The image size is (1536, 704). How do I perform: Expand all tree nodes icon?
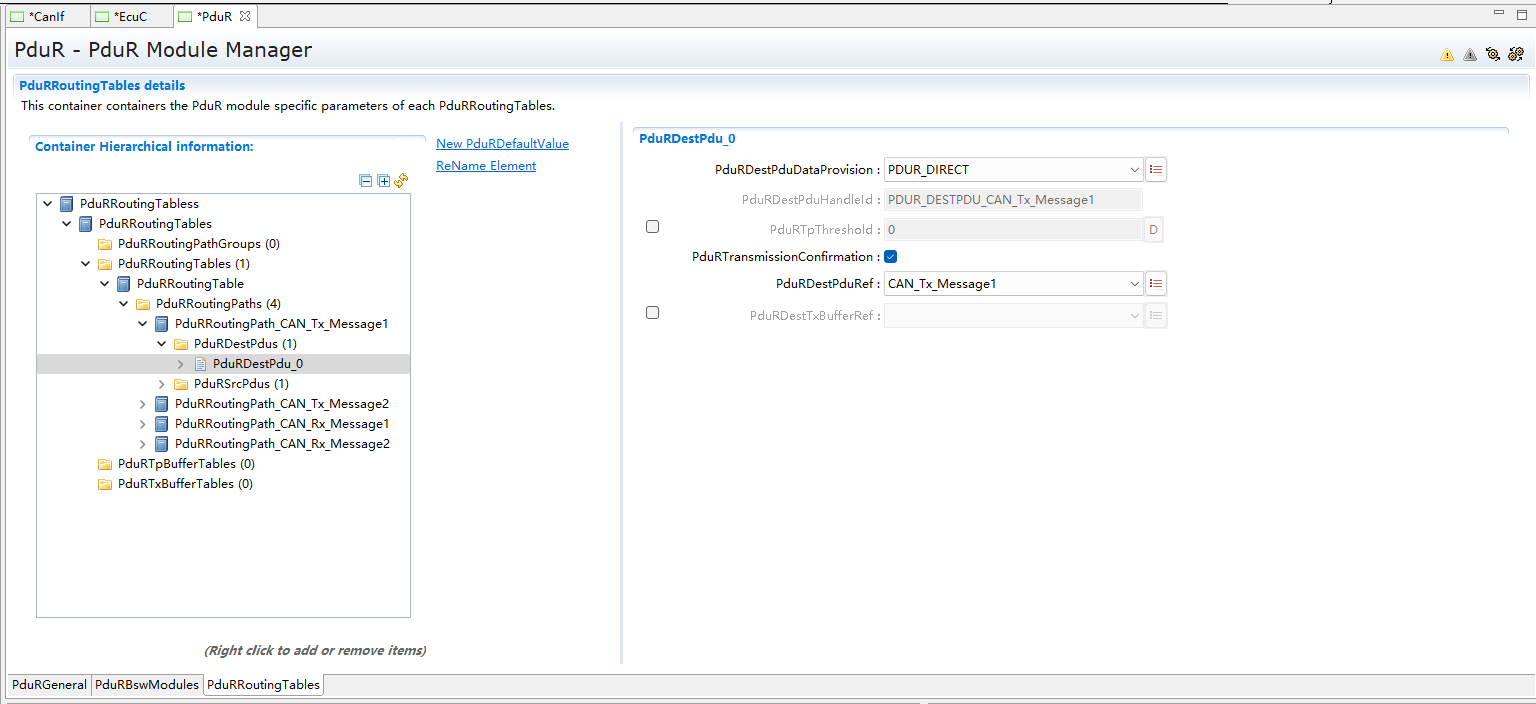[x=383, y=181]
